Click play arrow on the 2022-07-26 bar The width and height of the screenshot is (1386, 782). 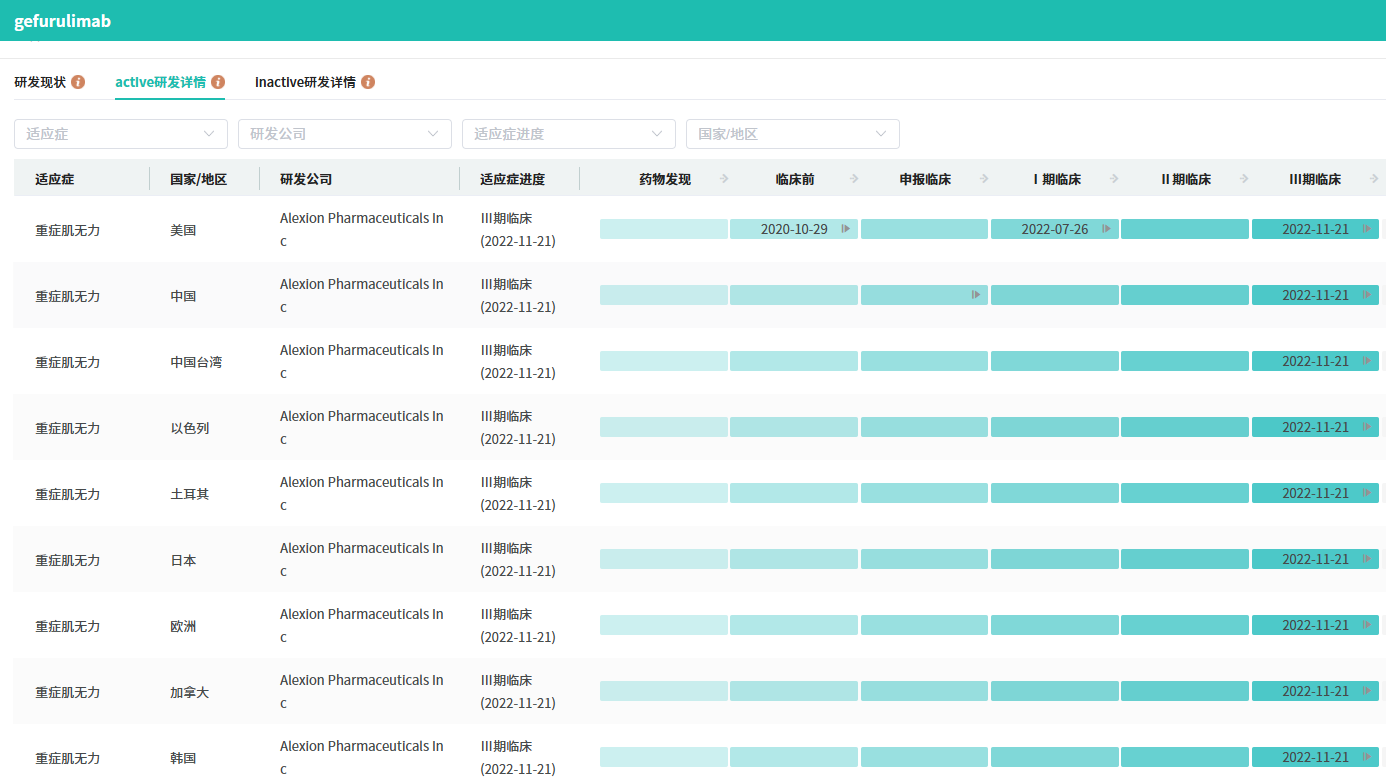pos(1106,229)
